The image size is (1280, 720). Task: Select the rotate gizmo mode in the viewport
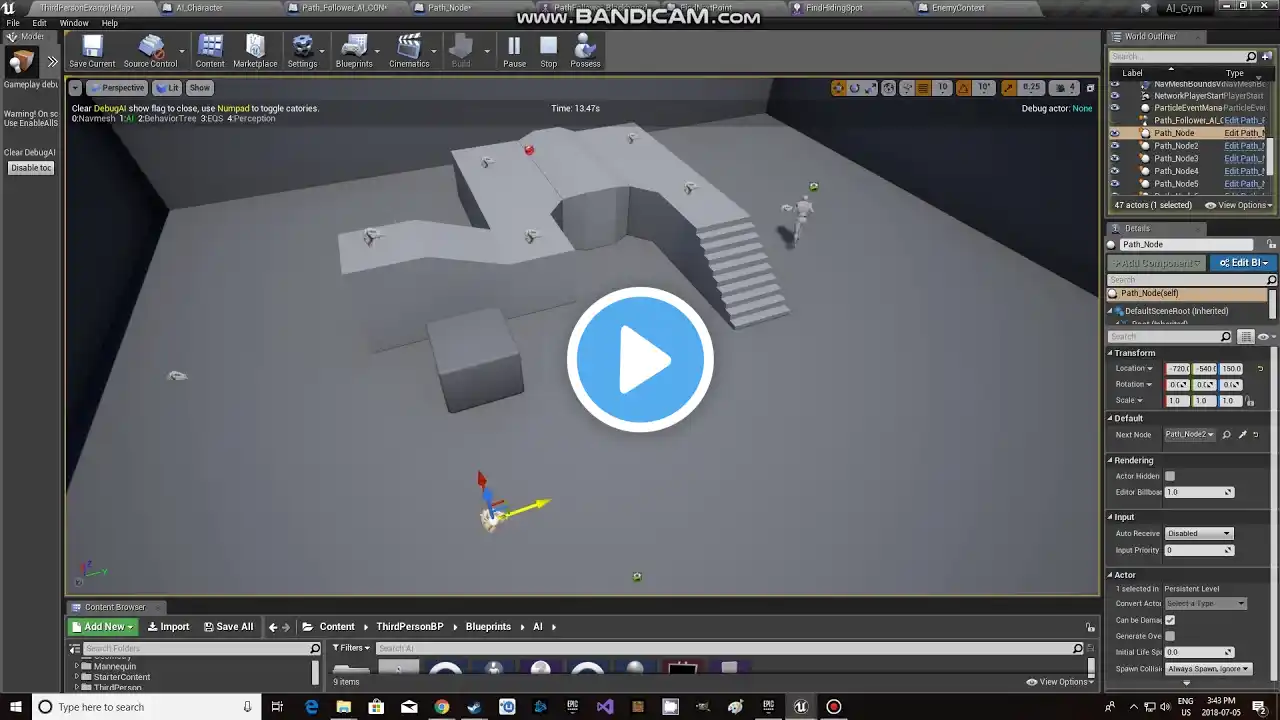click(855, 88)
